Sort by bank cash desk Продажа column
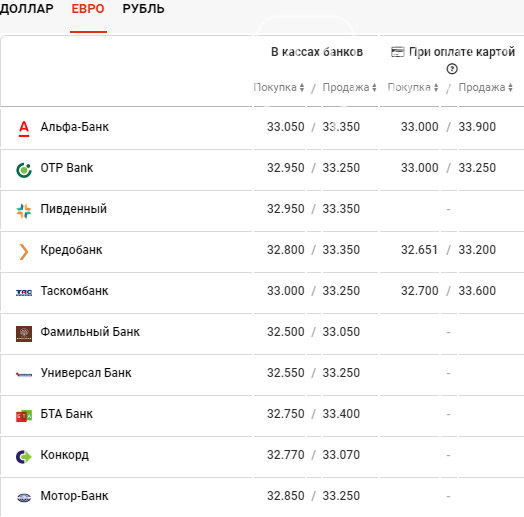Image resolution: width=524 pixels, height=517 pixels. tap(349, 88)
